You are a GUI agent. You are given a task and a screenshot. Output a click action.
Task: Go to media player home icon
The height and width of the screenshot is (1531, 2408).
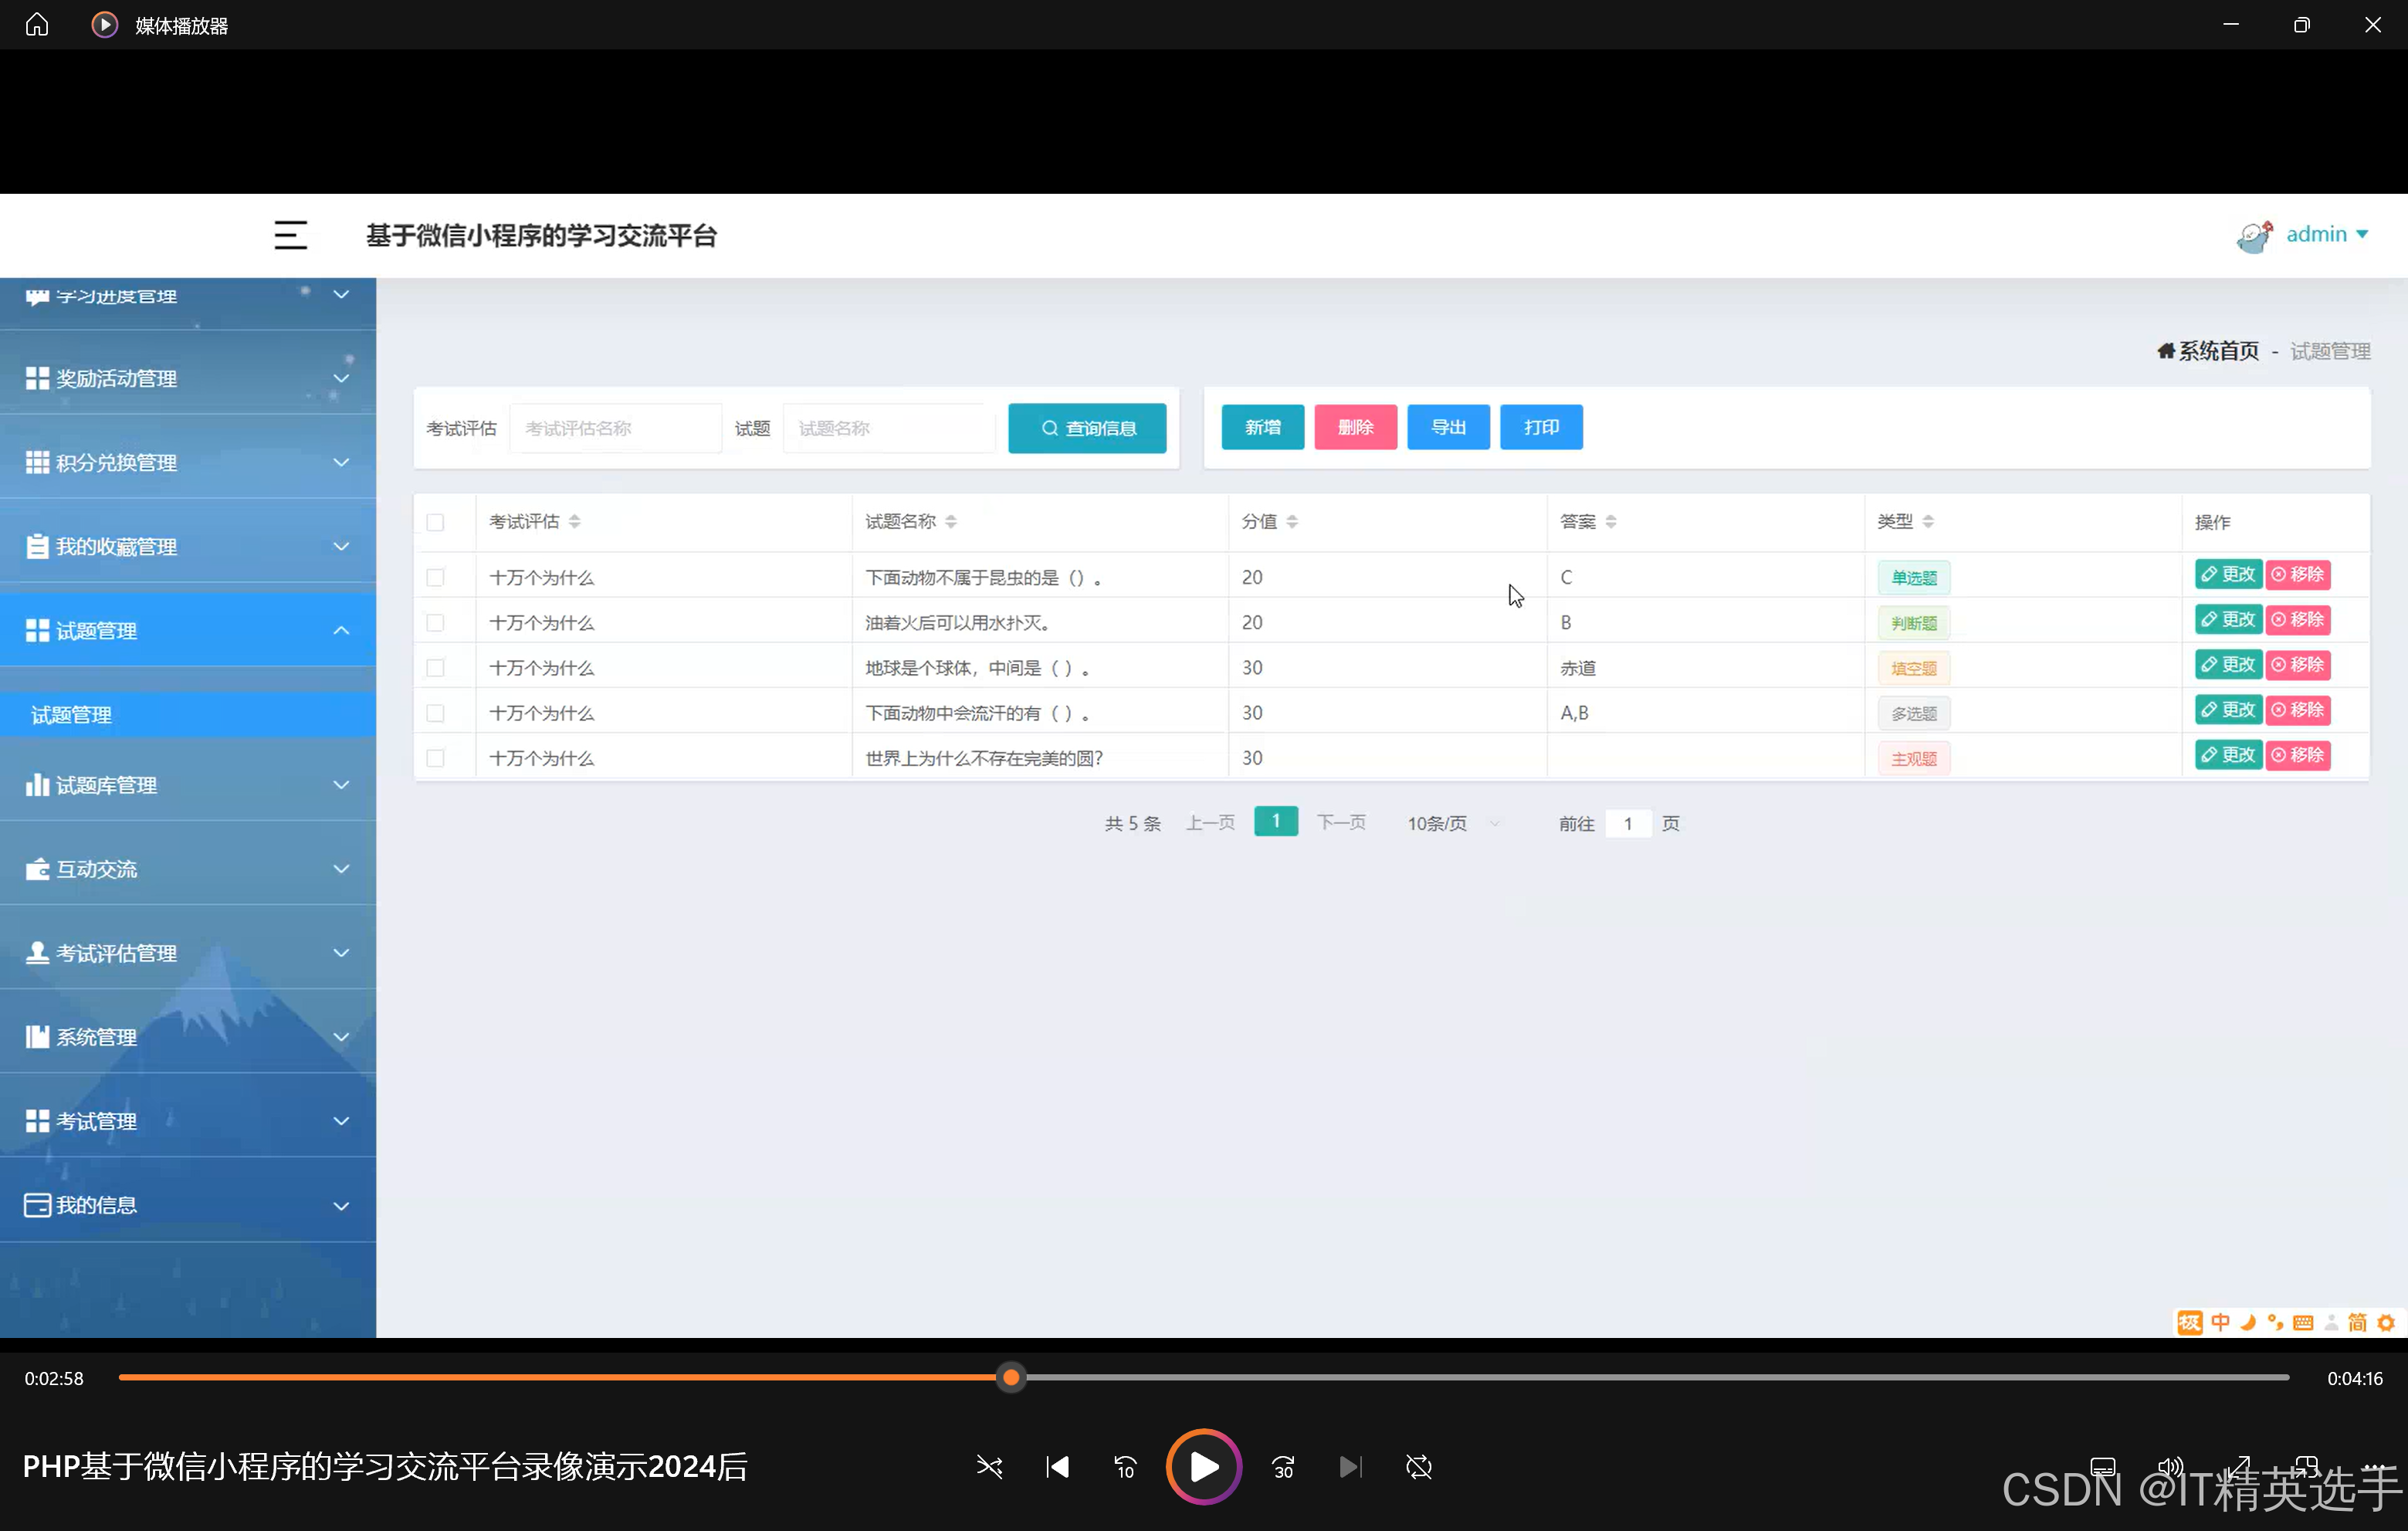(x=37, y=25)
